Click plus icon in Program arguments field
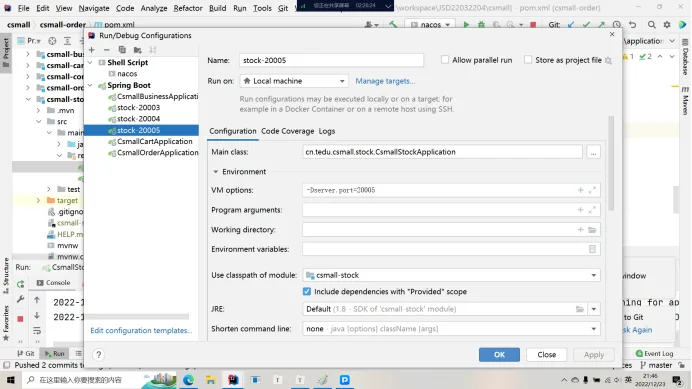The image size is (692, 389). [x=580, y=210]
